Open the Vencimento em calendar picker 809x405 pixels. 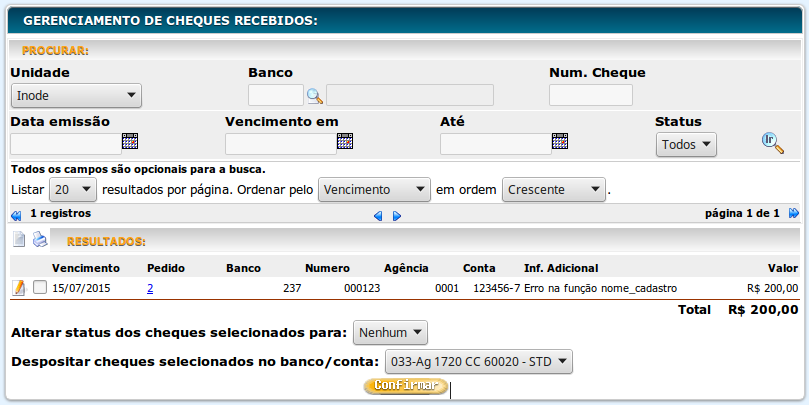pyautogui.click(x=345, y=141)
